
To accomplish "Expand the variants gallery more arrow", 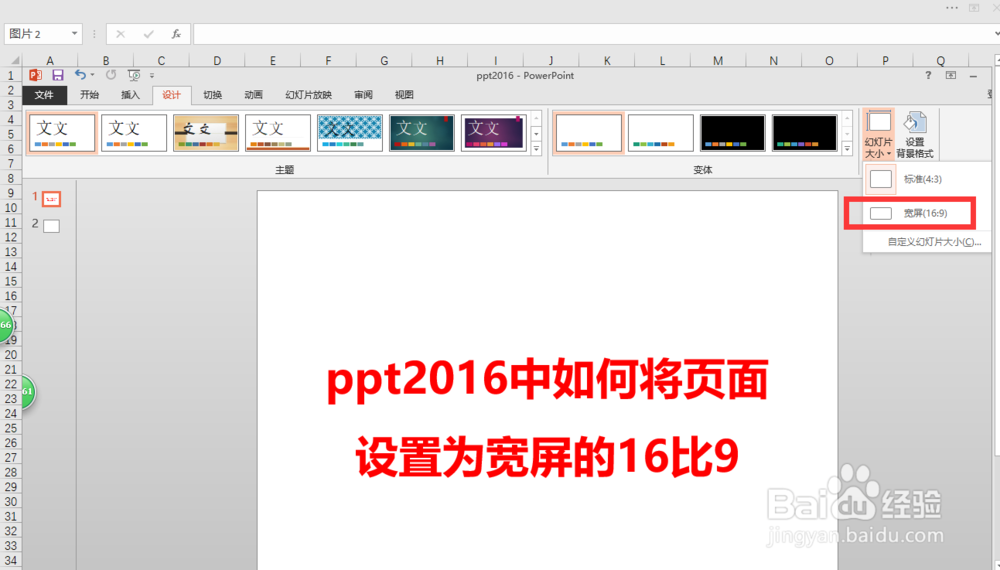I will [x=847, y=149].
